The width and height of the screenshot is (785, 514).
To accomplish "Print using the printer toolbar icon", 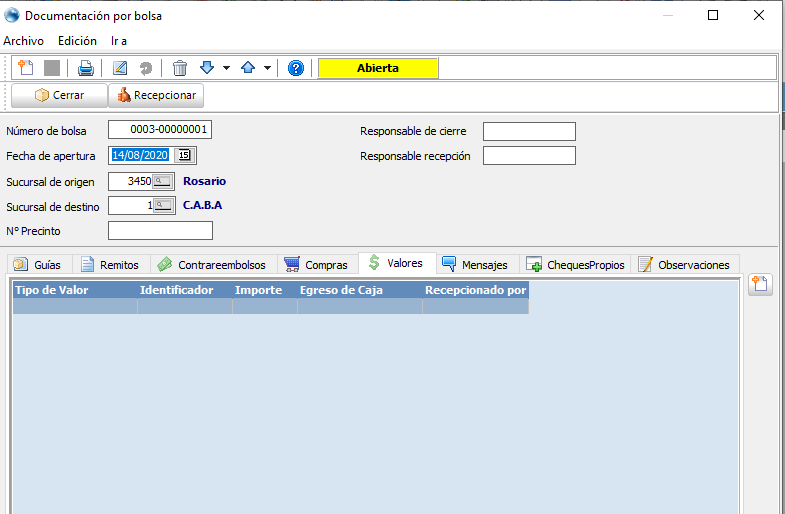I will coord(86,68).
